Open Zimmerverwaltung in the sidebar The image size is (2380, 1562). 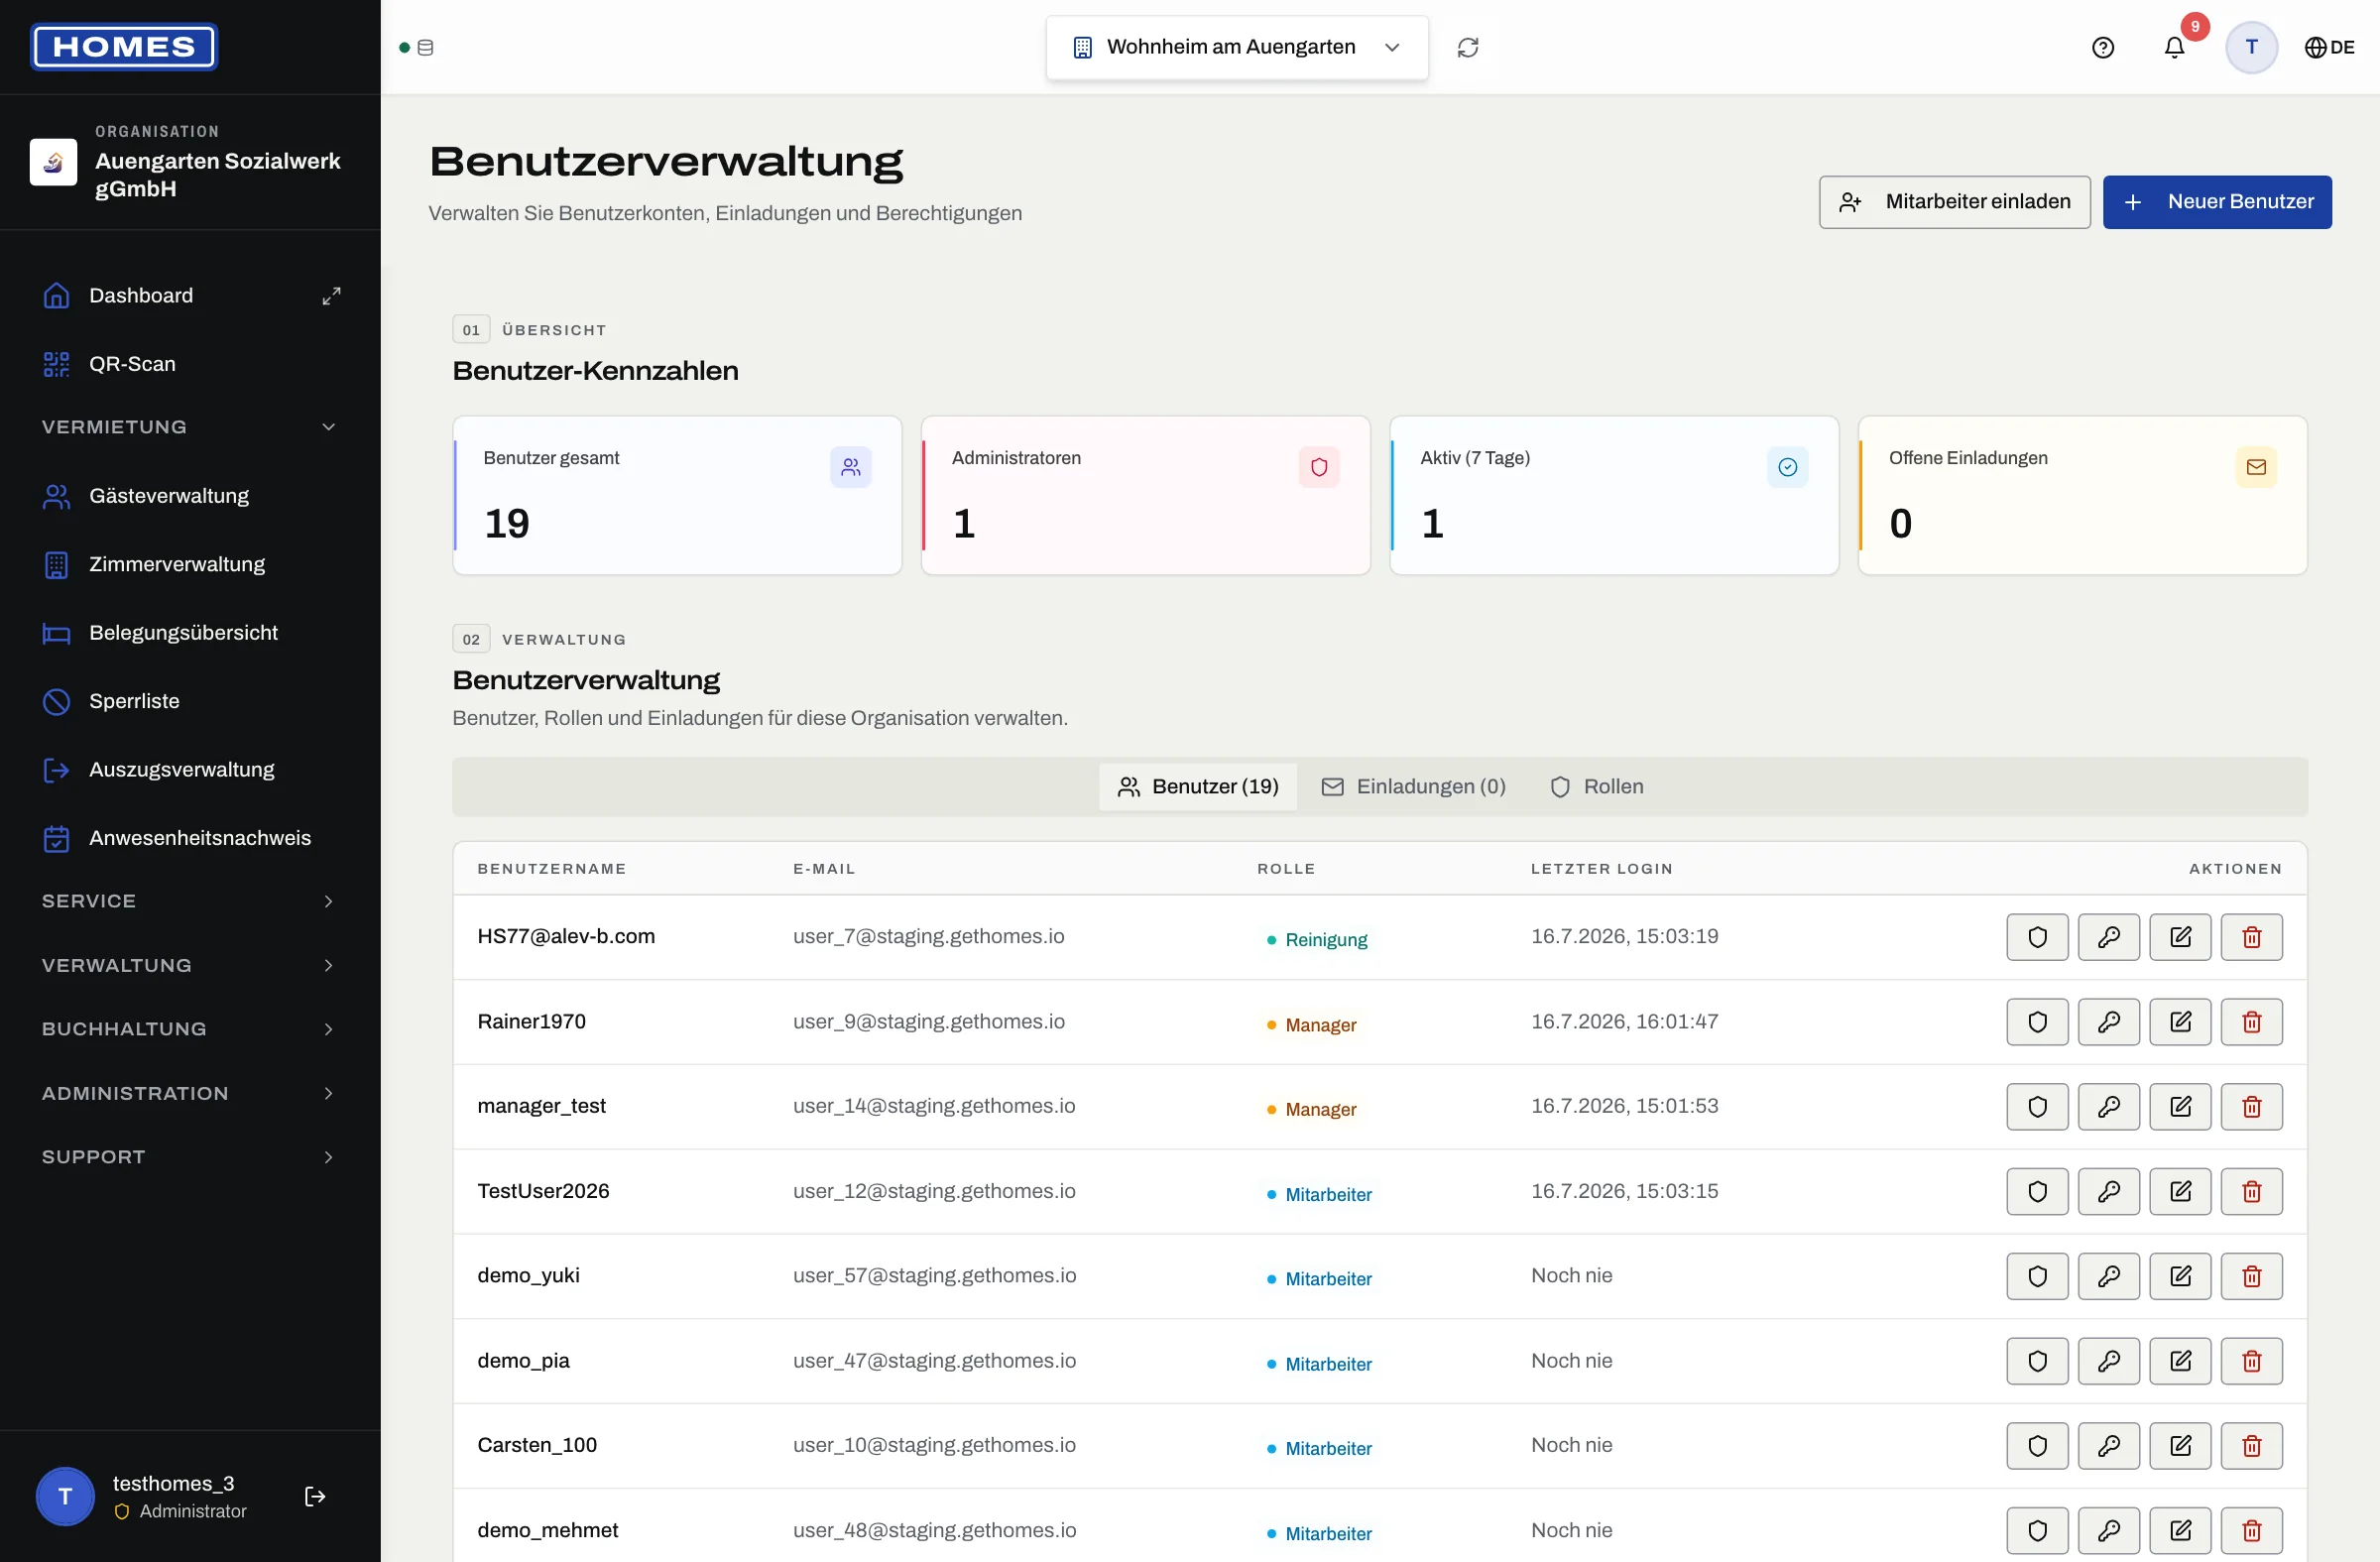(190, 564)
